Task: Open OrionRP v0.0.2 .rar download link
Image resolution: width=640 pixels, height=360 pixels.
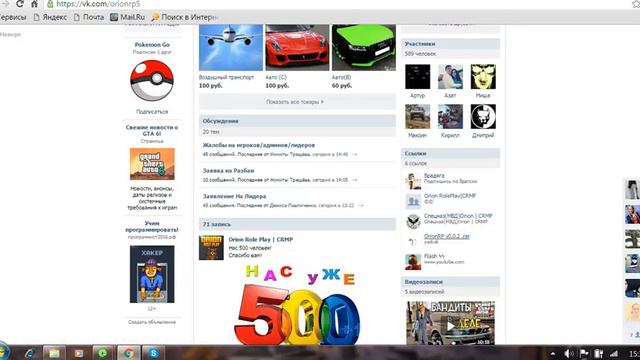Action: 447,236
